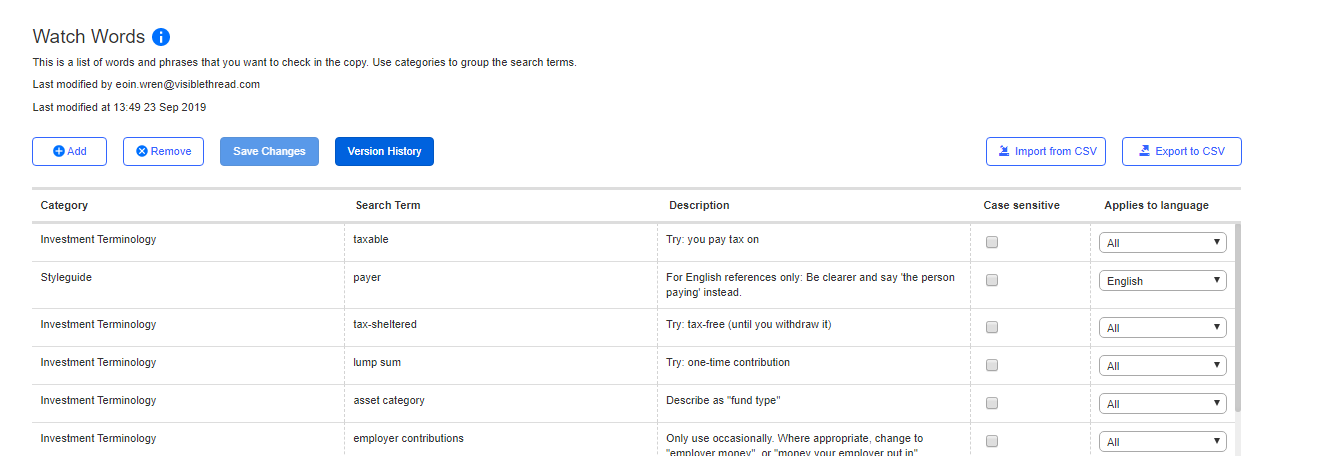This screenshot has height=456, width=1327.
Task: Check case sensitive box for 'lump sum'
Action: click(x=992, y=366)
